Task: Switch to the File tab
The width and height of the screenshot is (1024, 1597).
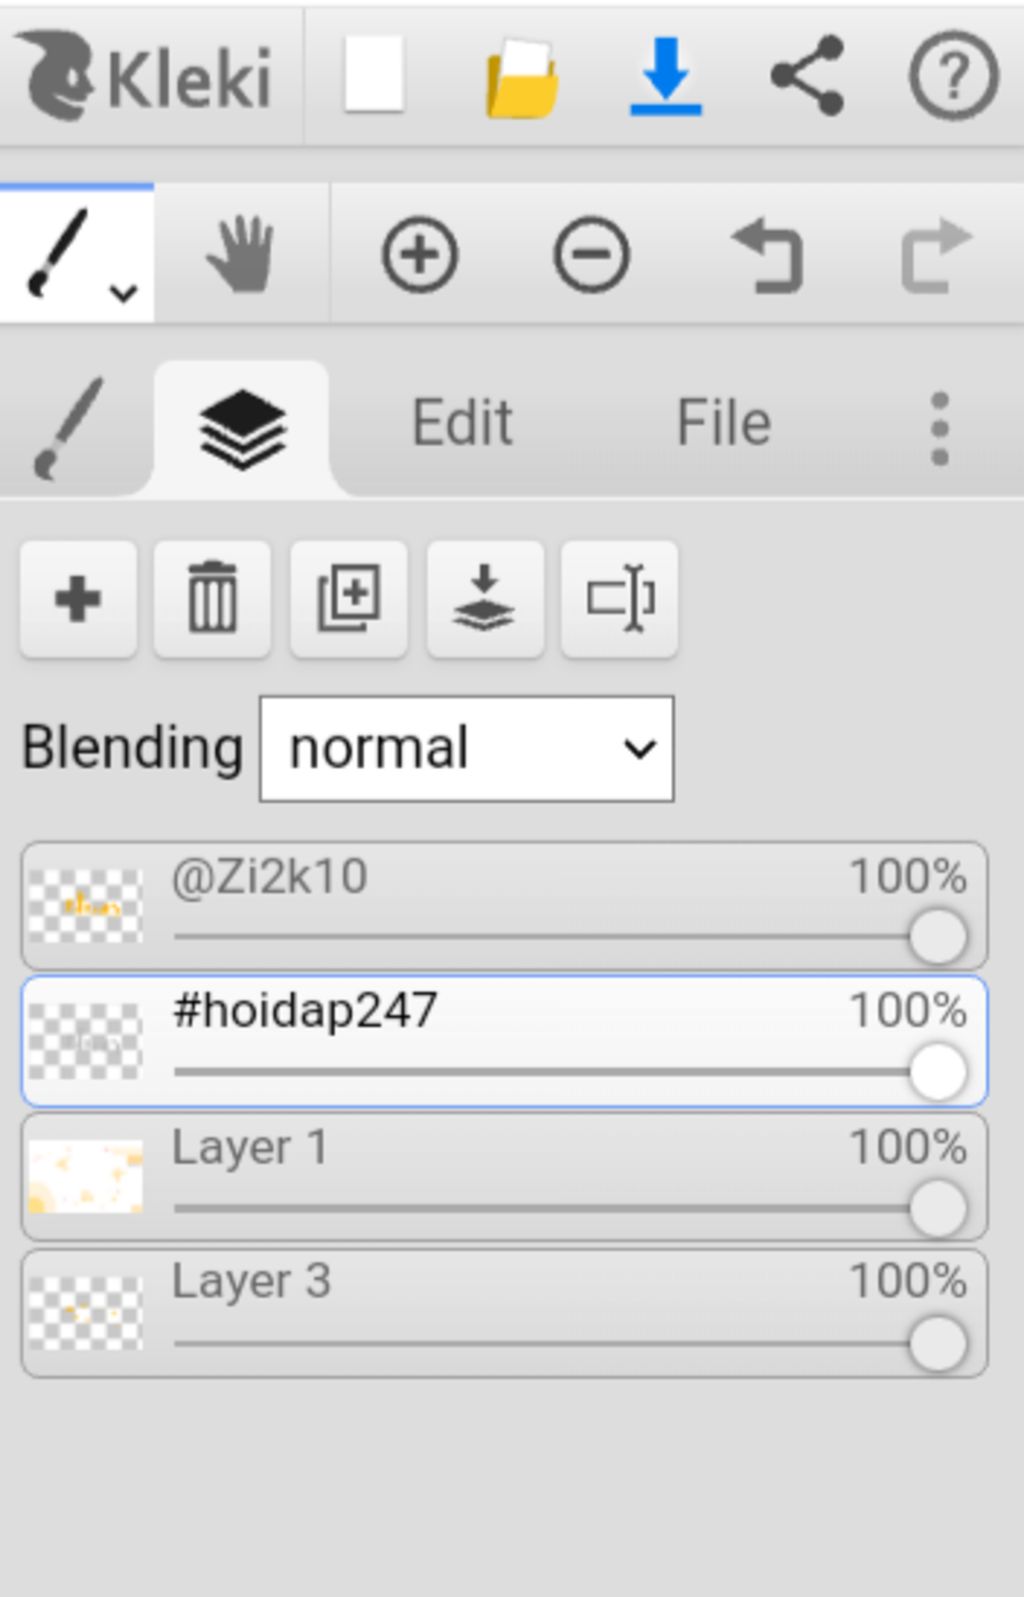Action: 723,423
